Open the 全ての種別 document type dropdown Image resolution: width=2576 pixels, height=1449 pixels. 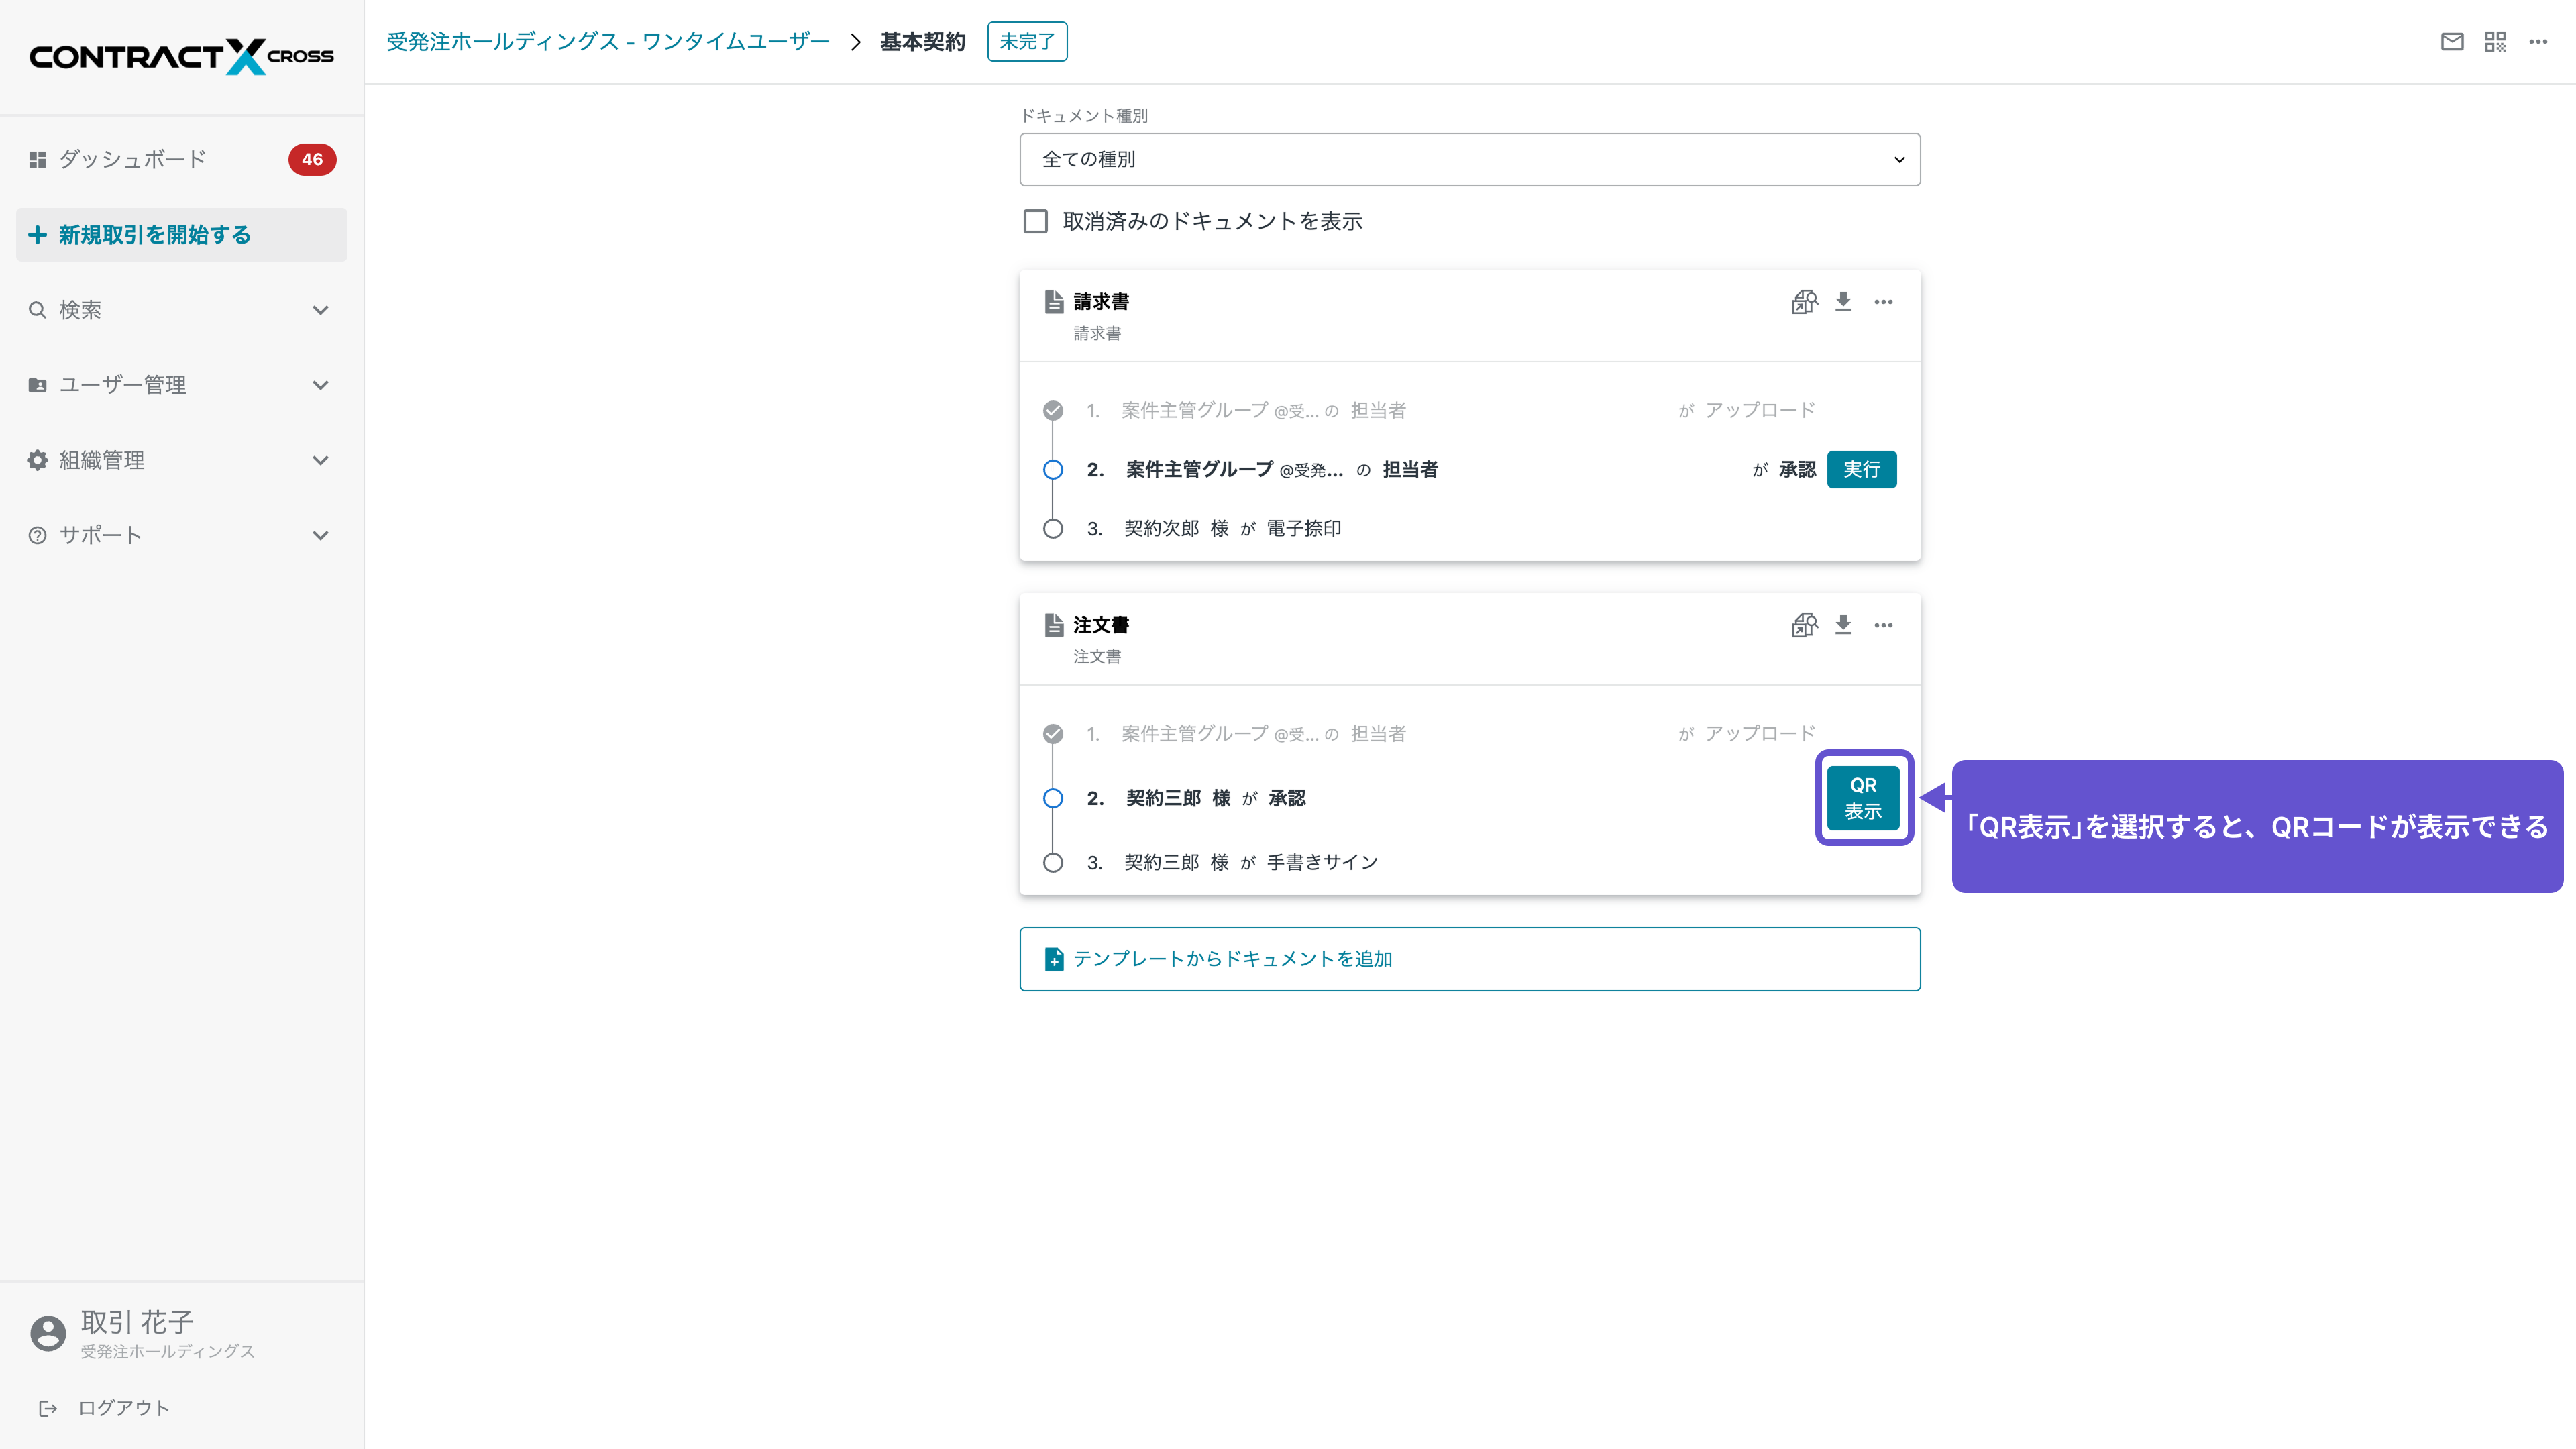point(1469,159)
